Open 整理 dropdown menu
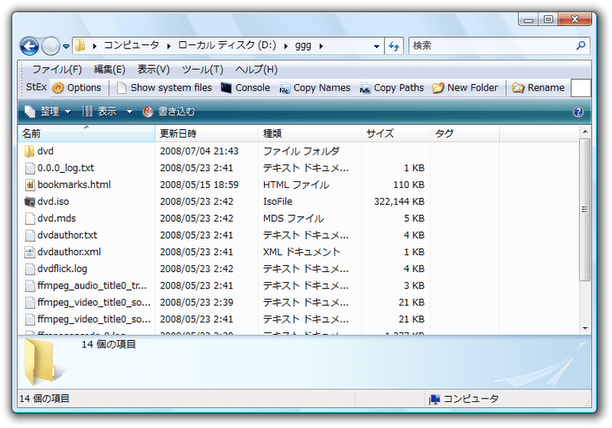The image size is (612, 428). click(x=48, y=112)
